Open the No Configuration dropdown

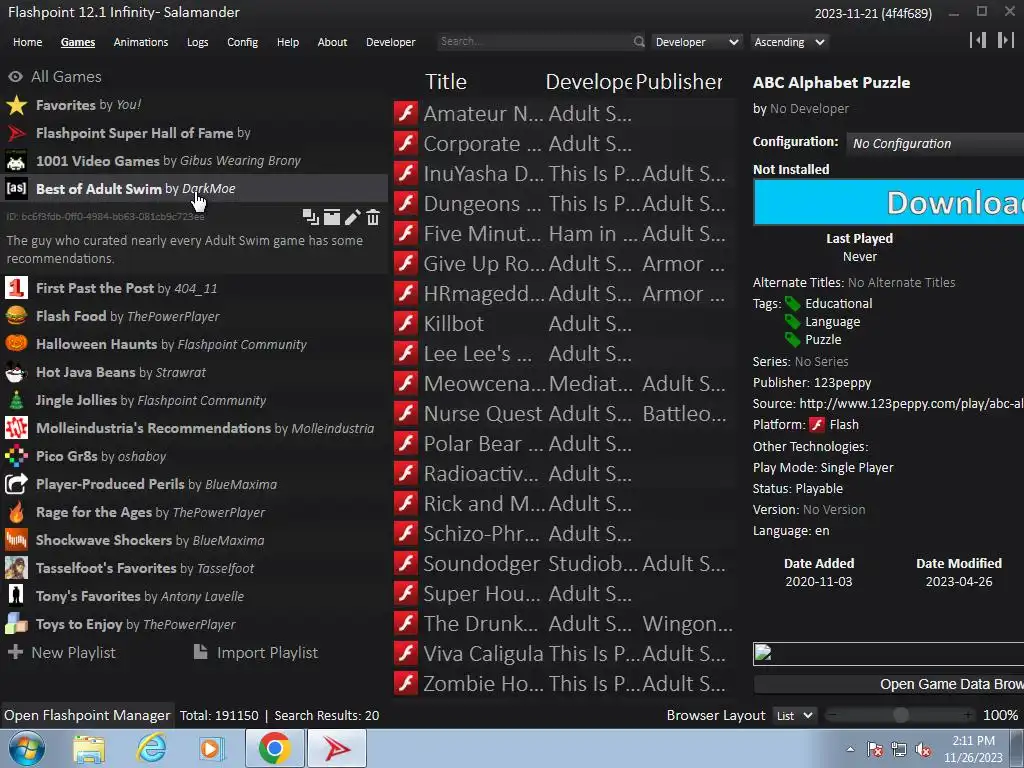tap(935, 144)
